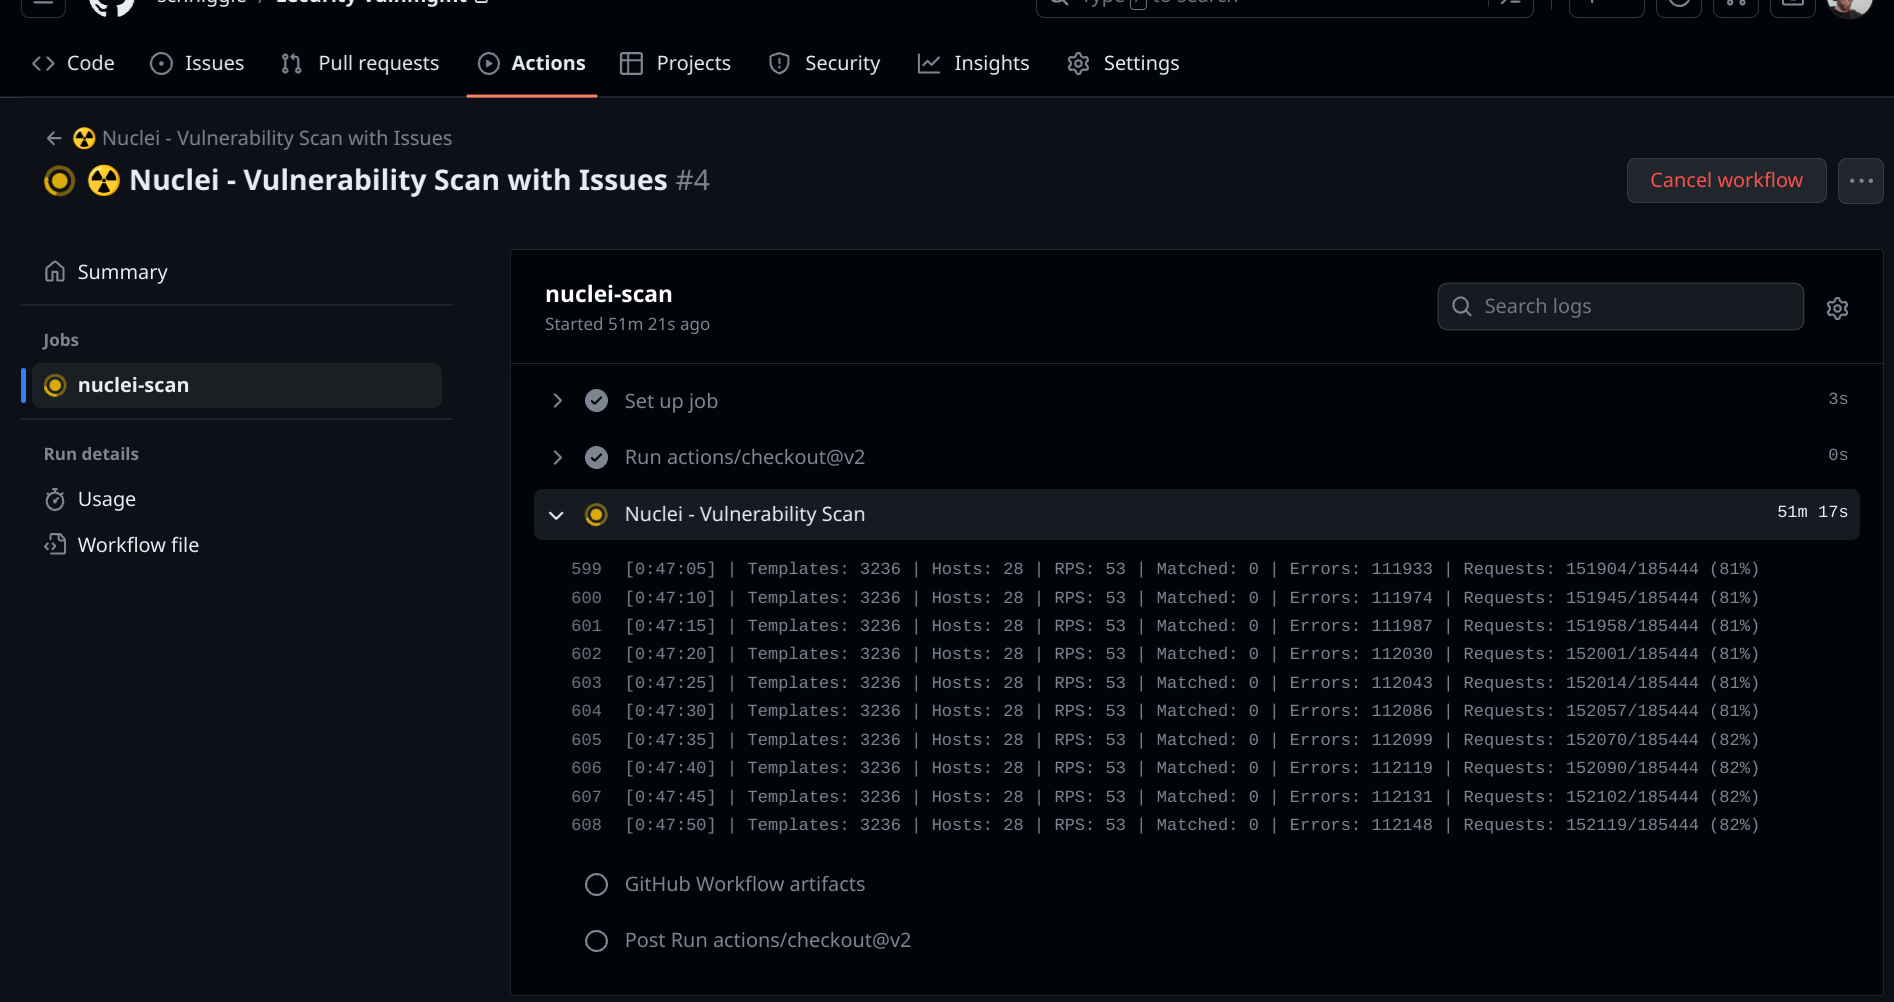The image size is (1894, 1002).
Task: Click the checkout@v2 success checkmark icon
Action: point(596,458)
